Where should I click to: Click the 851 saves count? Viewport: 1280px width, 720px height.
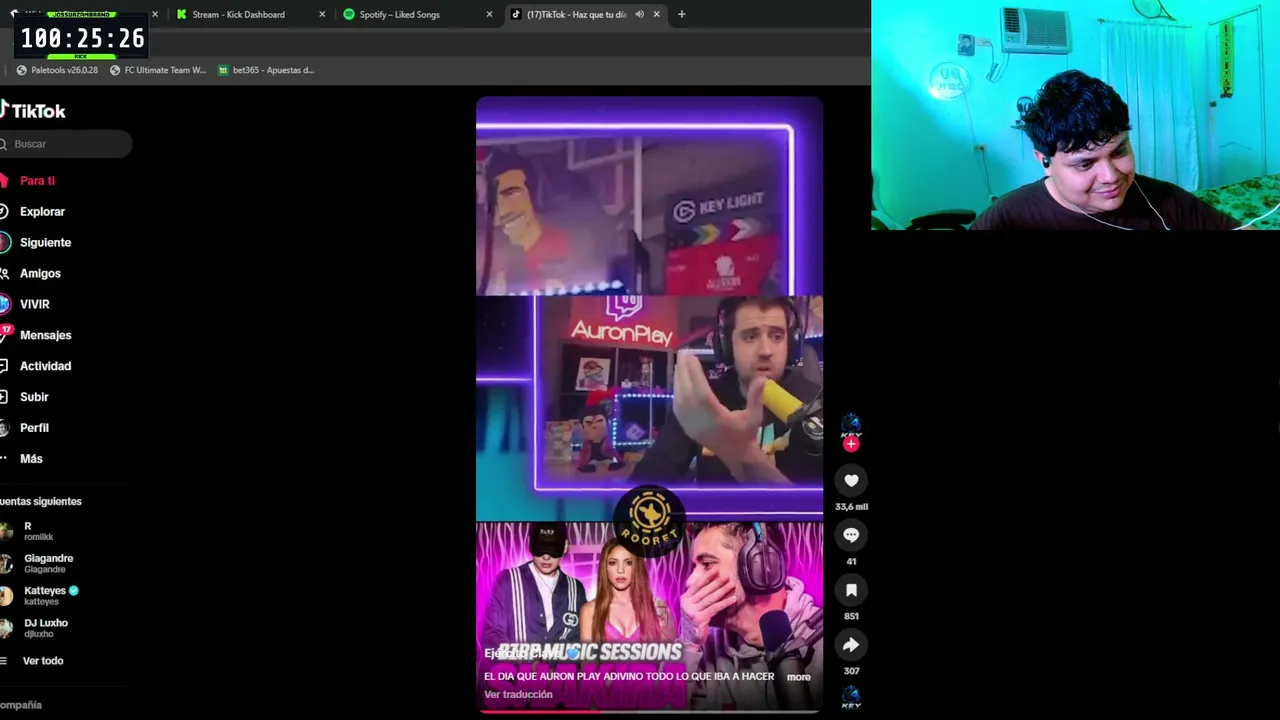[x=851, y=616]
